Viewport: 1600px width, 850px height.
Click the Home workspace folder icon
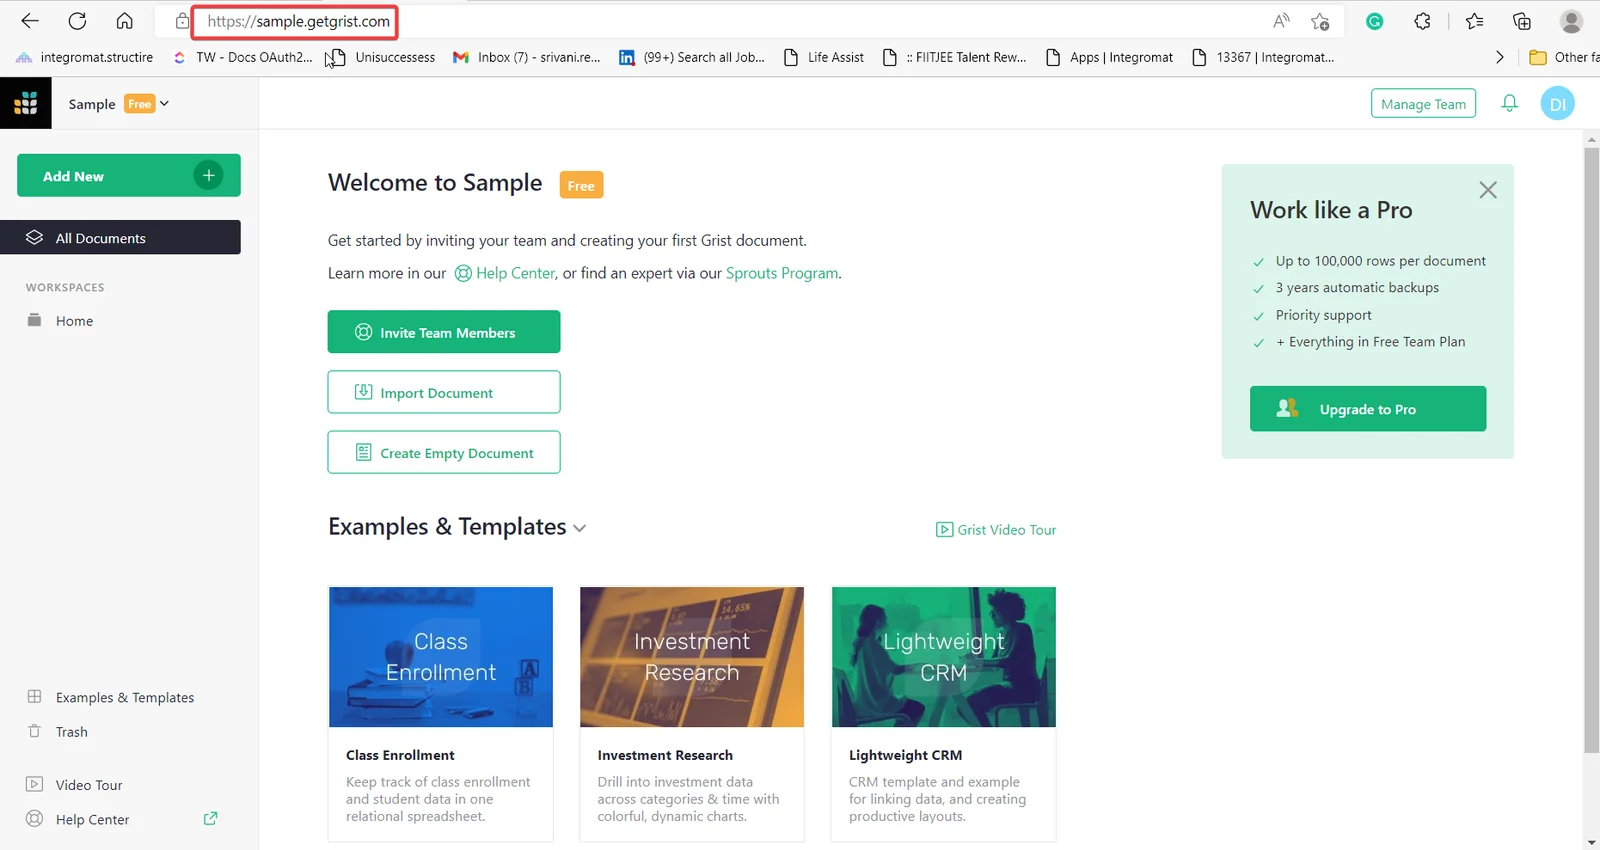coord(35,320)
